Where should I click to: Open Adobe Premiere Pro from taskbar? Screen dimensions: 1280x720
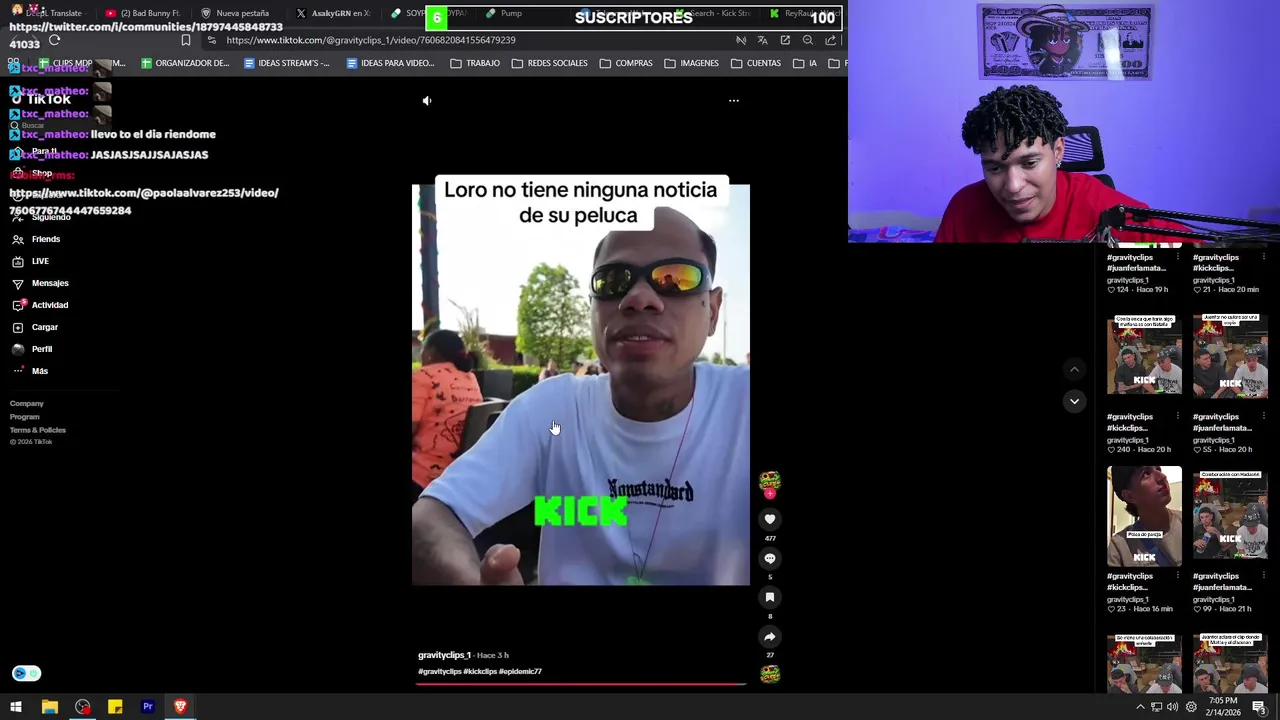pyautogui.click(x=148, y=707)
